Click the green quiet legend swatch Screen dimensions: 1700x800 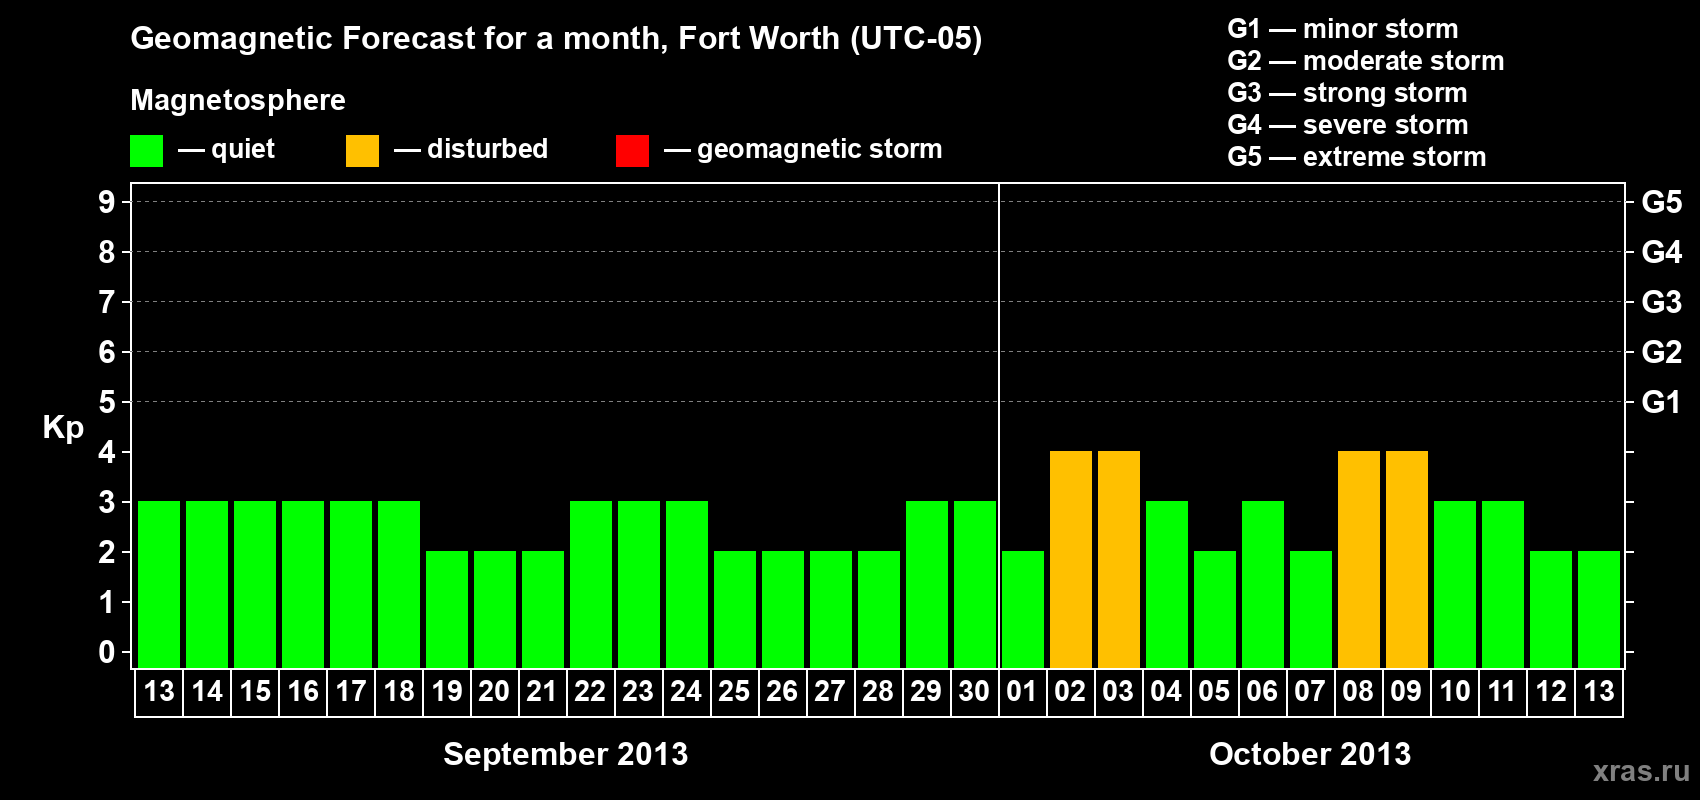pyautogui.click(x=146, y=151)
